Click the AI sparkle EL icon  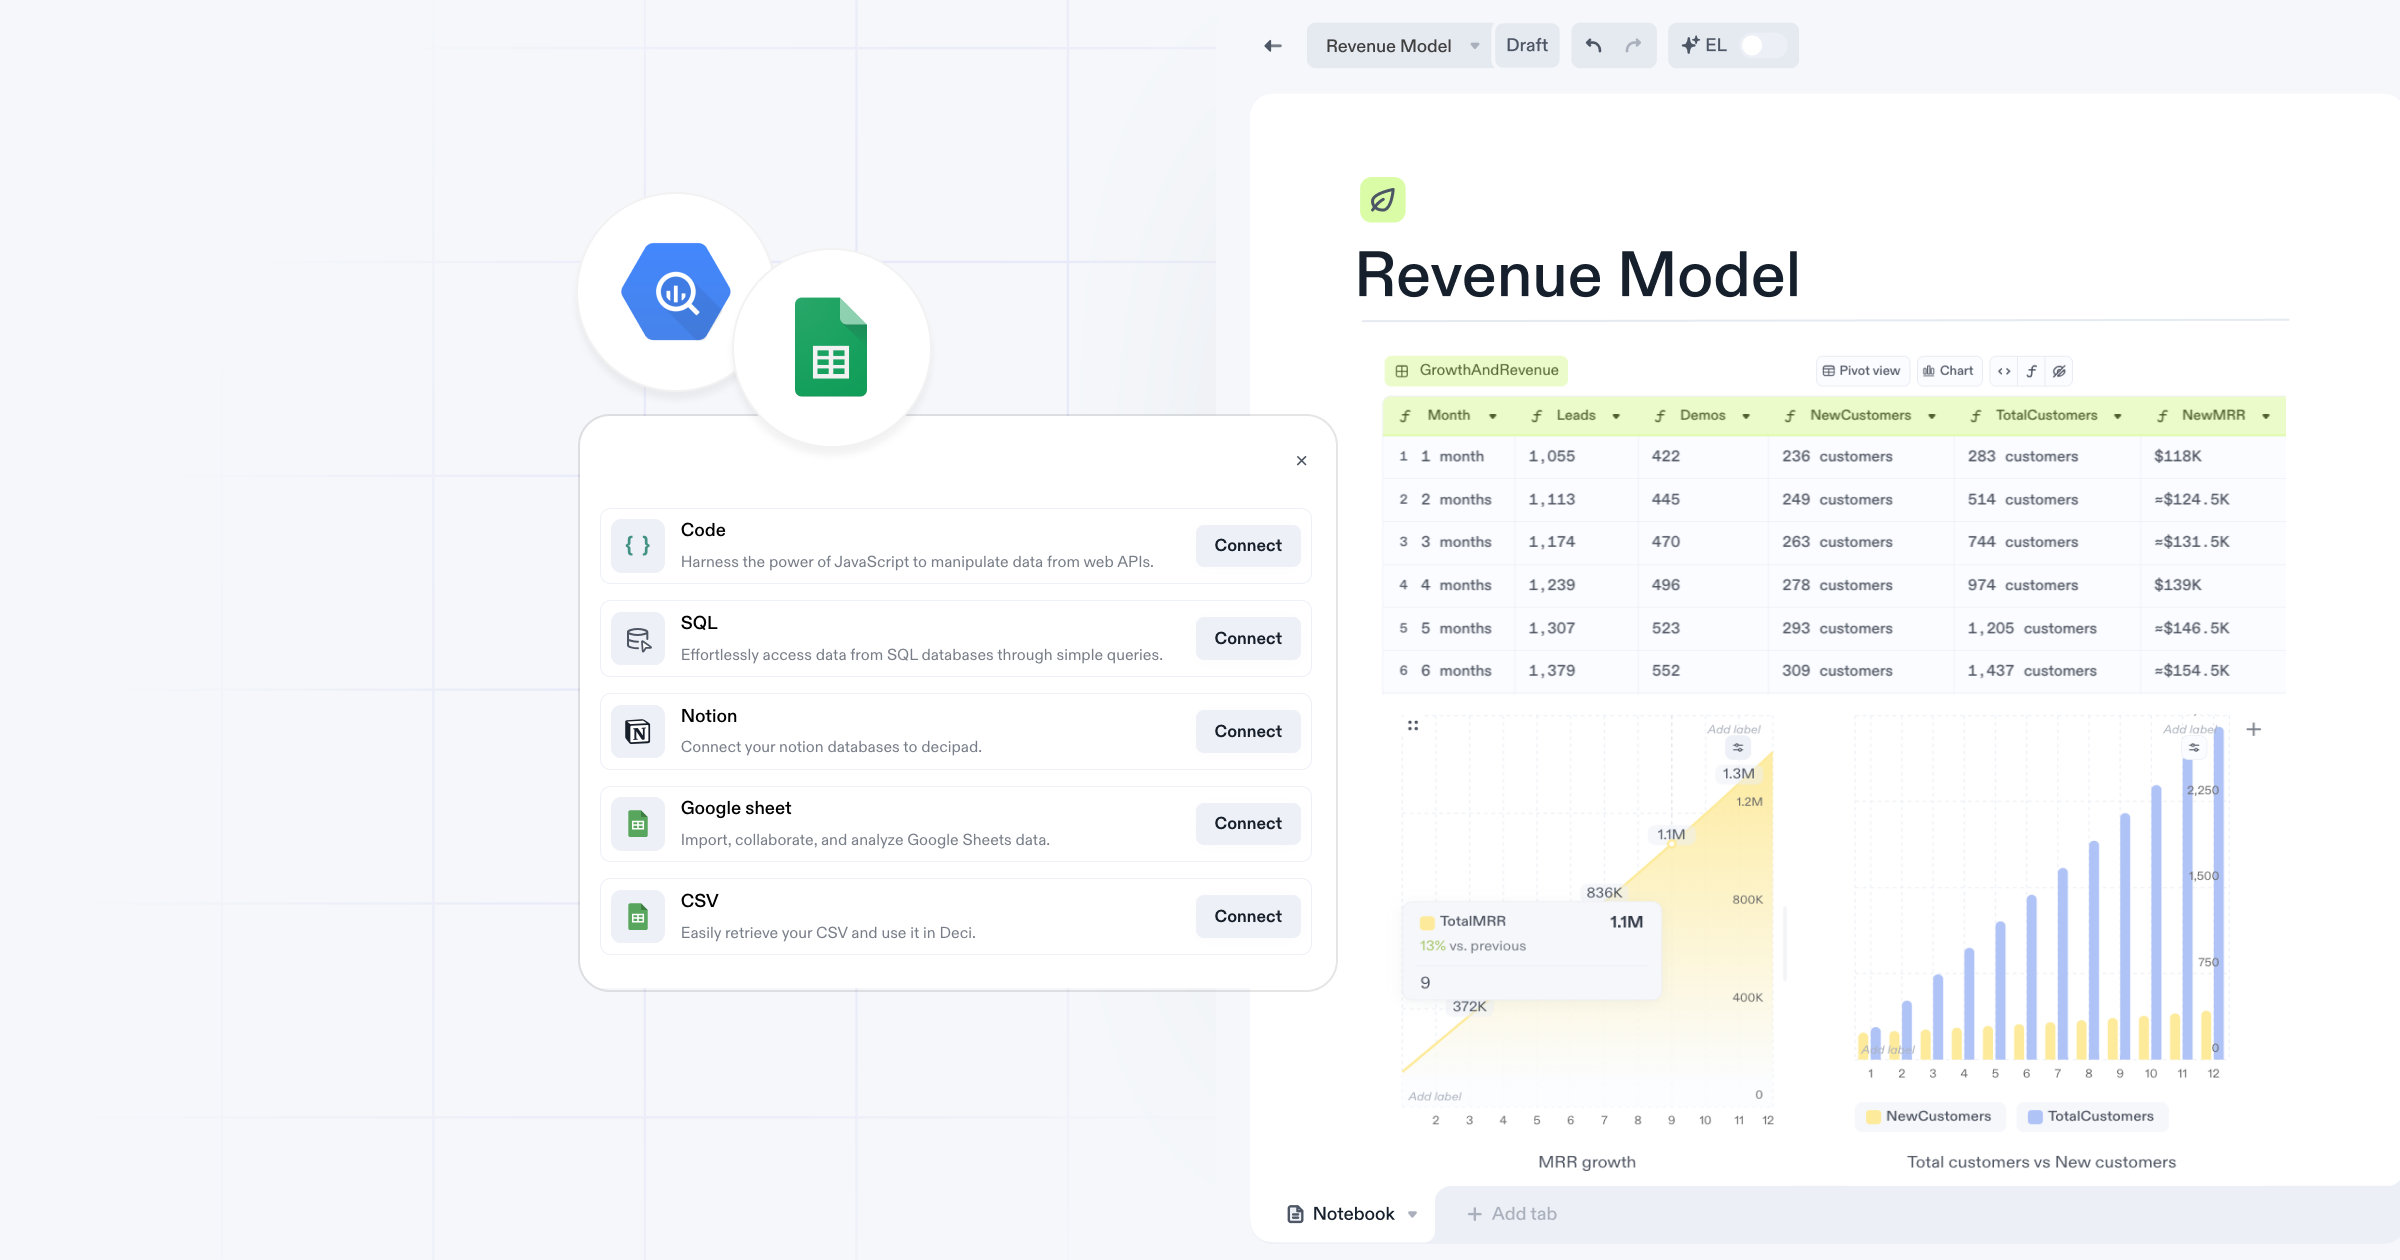pos(1691,45)
